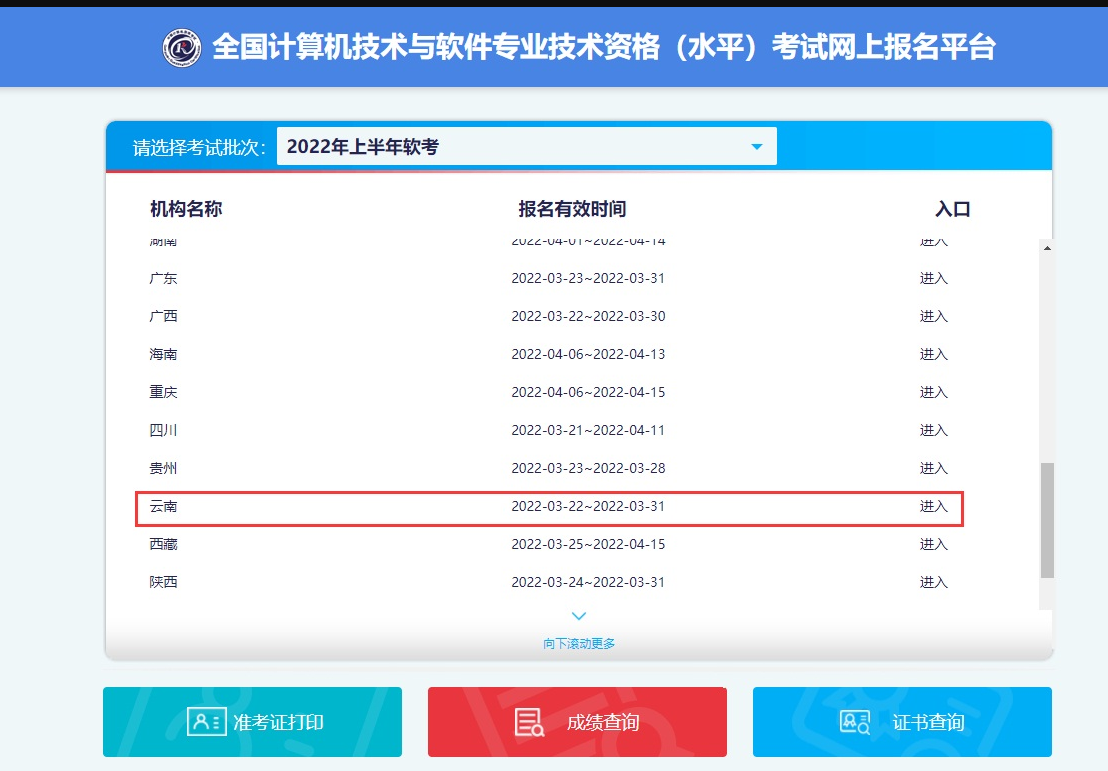The image size is (1108, 771).
Task: Click the institution list scrollbar thumb
Action: [1047, 520]
